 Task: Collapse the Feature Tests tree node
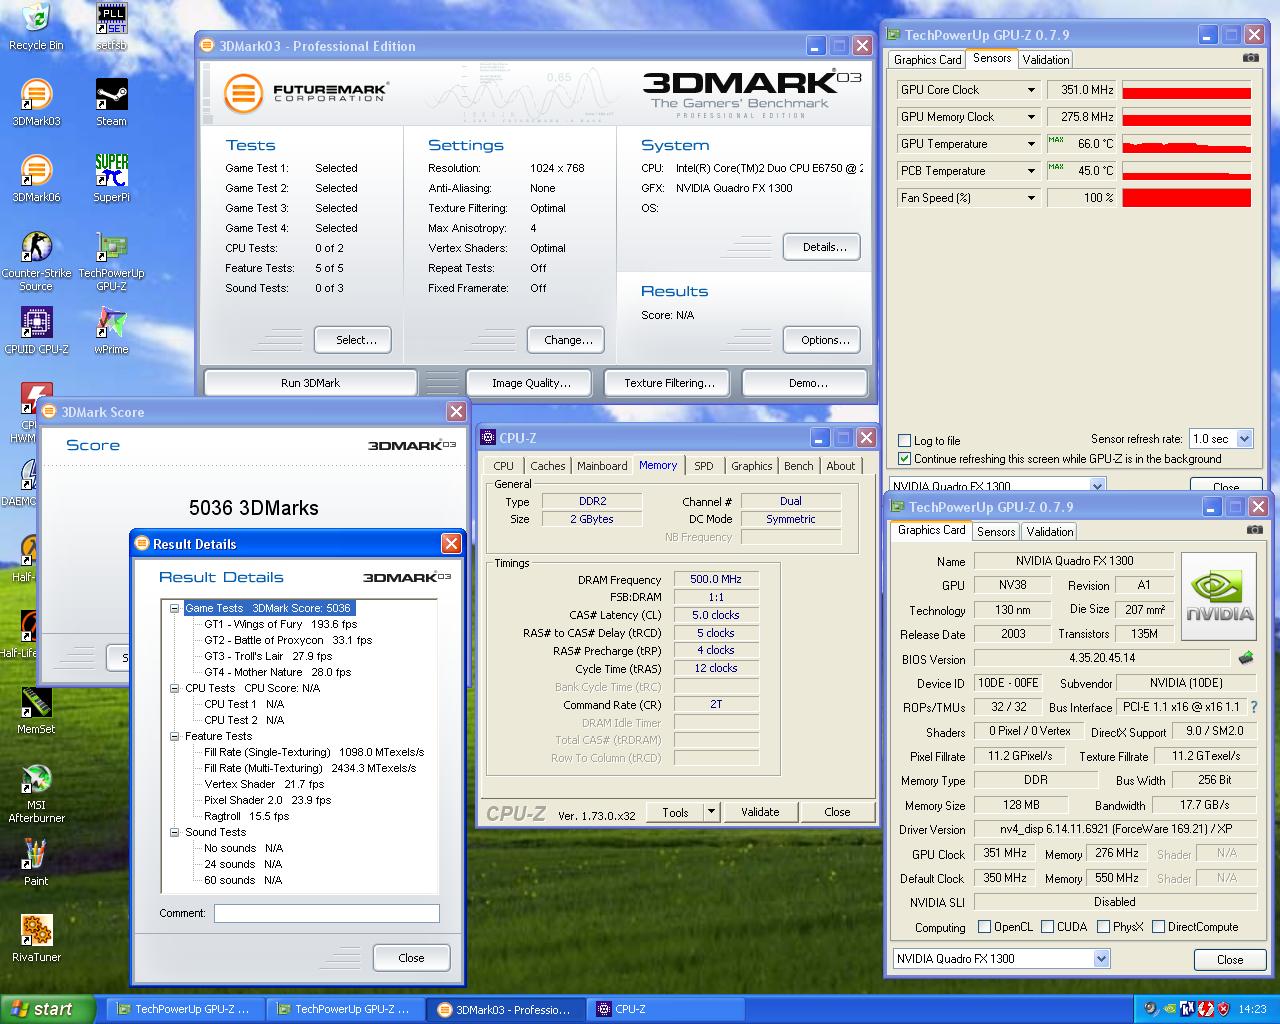click(x=175, y=736)
